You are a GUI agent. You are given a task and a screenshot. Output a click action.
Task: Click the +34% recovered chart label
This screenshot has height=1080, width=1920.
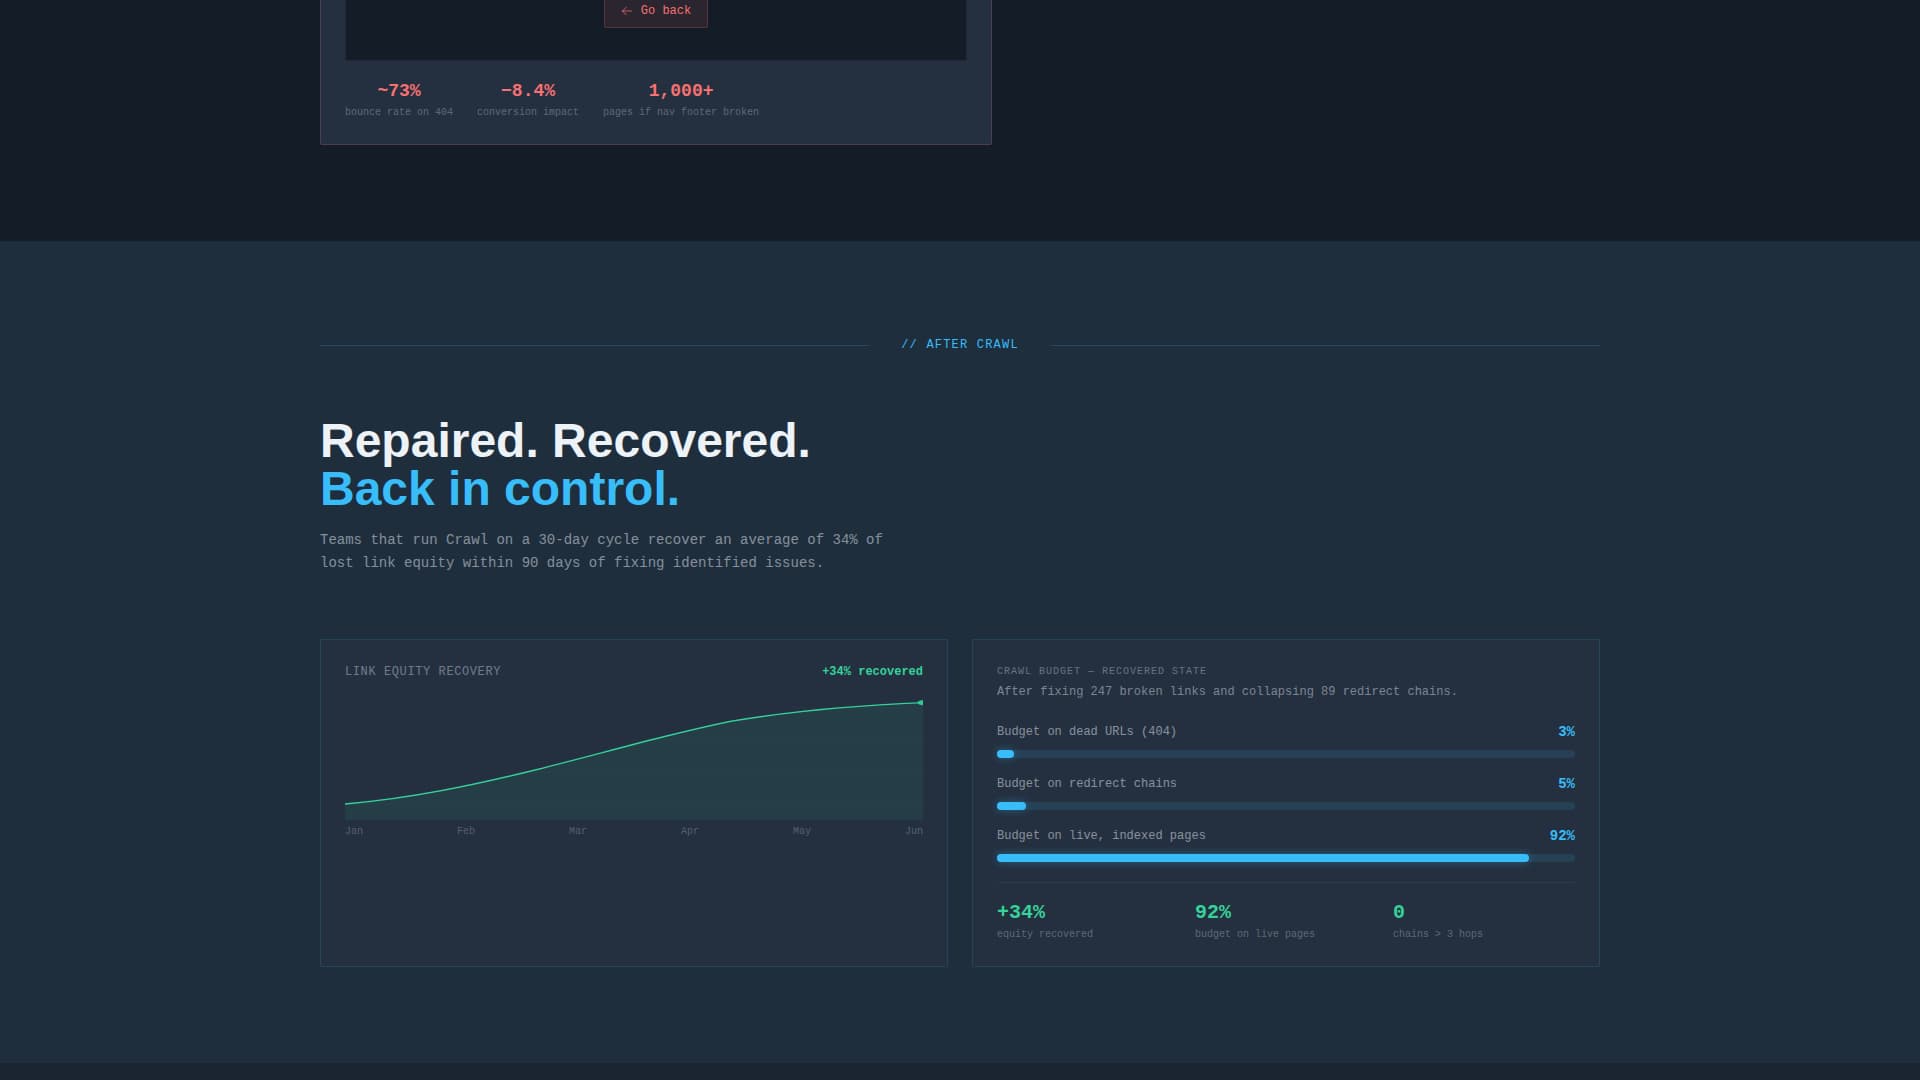(872, 671)
